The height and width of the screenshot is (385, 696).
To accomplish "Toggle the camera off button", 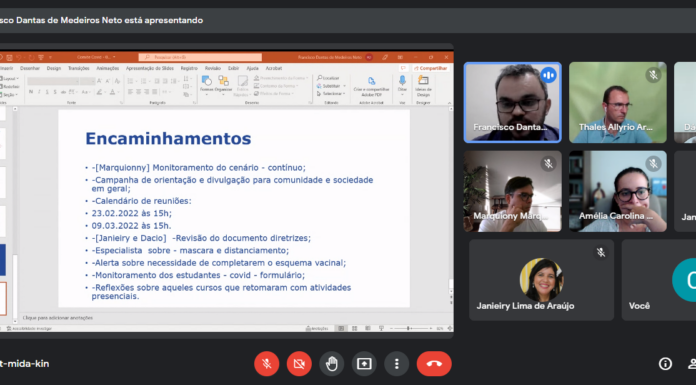I will pos(299,364).
